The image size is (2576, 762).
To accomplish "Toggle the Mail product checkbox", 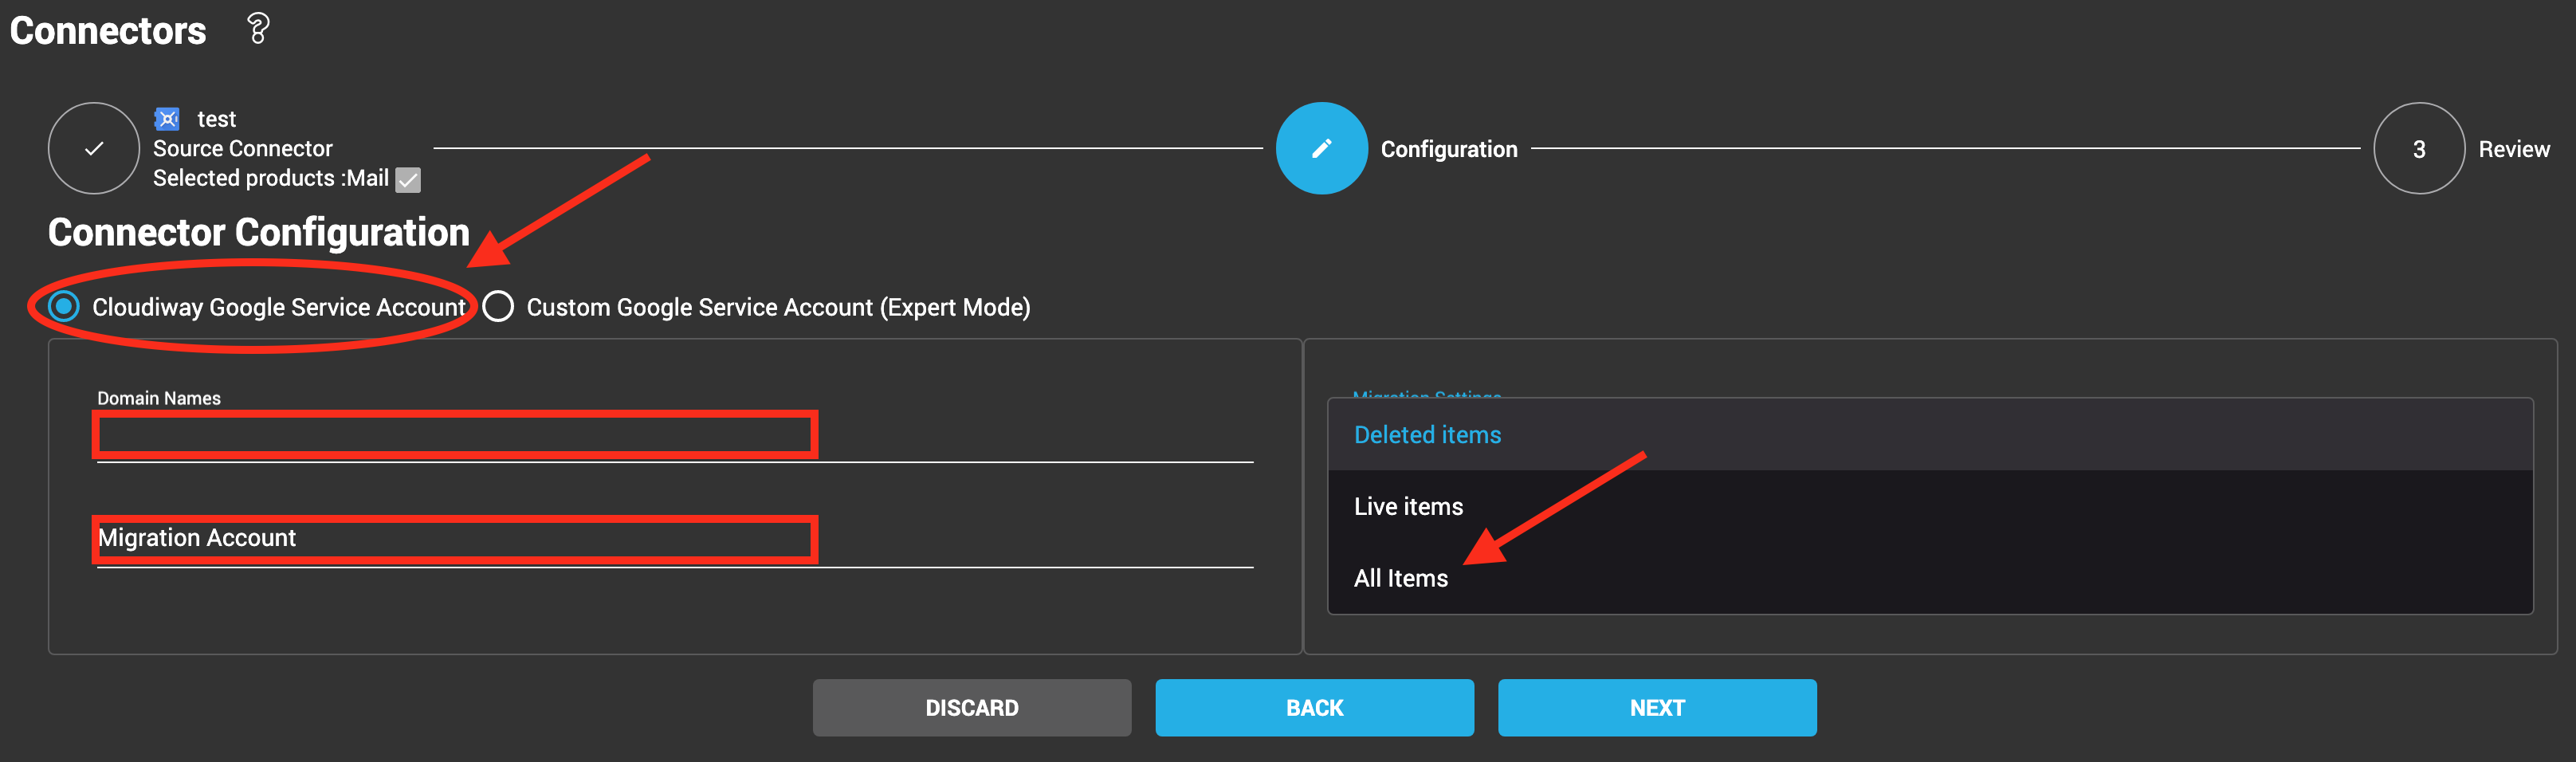I will click(x=407, y=180).
